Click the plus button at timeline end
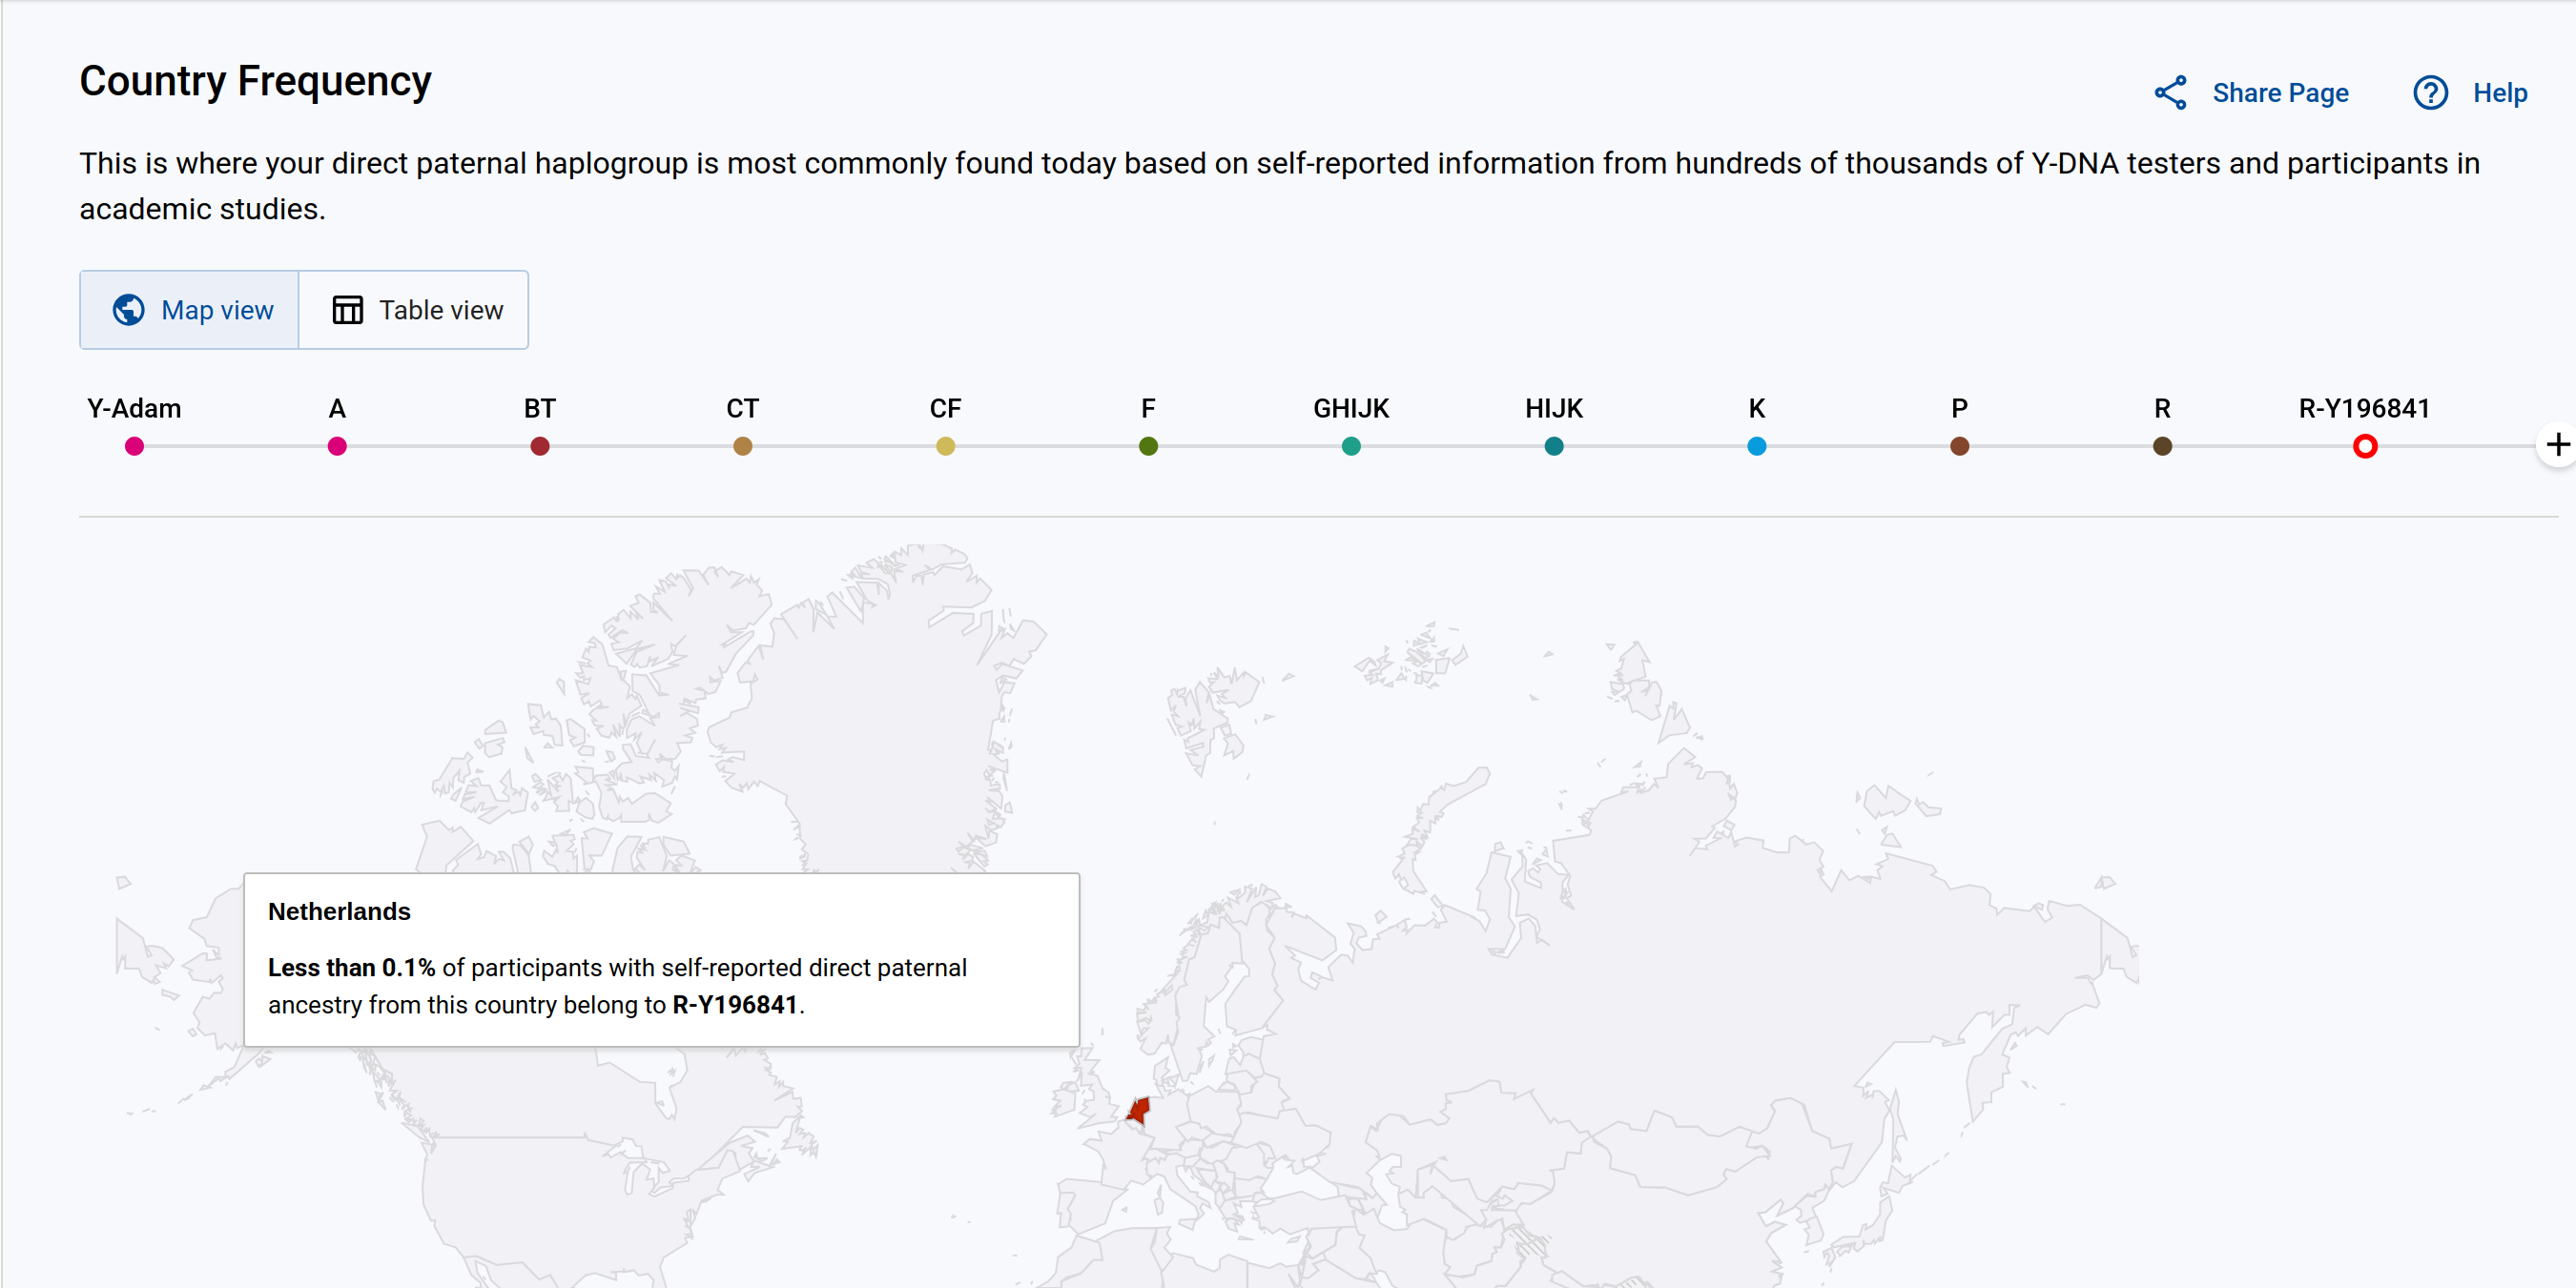2576x1288 pixels. [2557, 445]
